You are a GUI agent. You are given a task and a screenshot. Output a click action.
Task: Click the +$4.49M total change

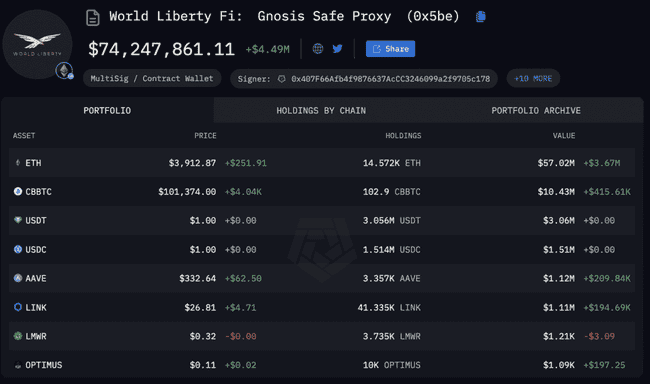point(267,49)
